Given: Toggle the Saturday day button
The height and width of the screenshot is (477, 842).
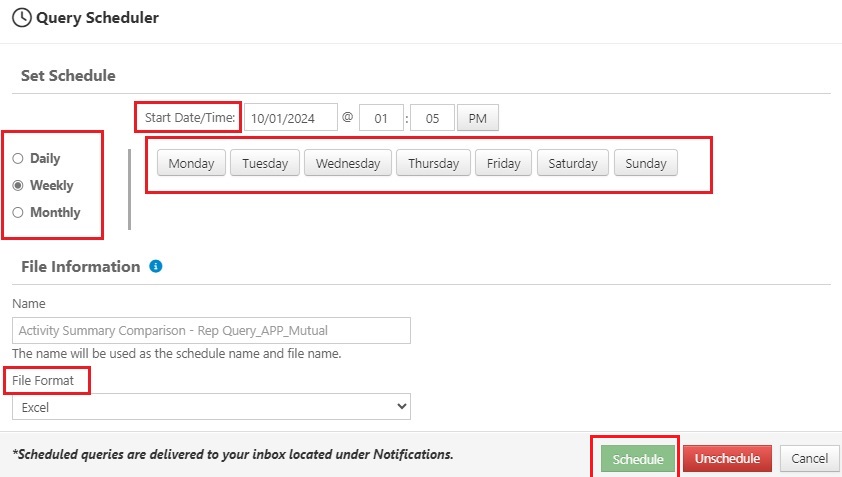Looking at the screenshot, I should coord(572,163).
